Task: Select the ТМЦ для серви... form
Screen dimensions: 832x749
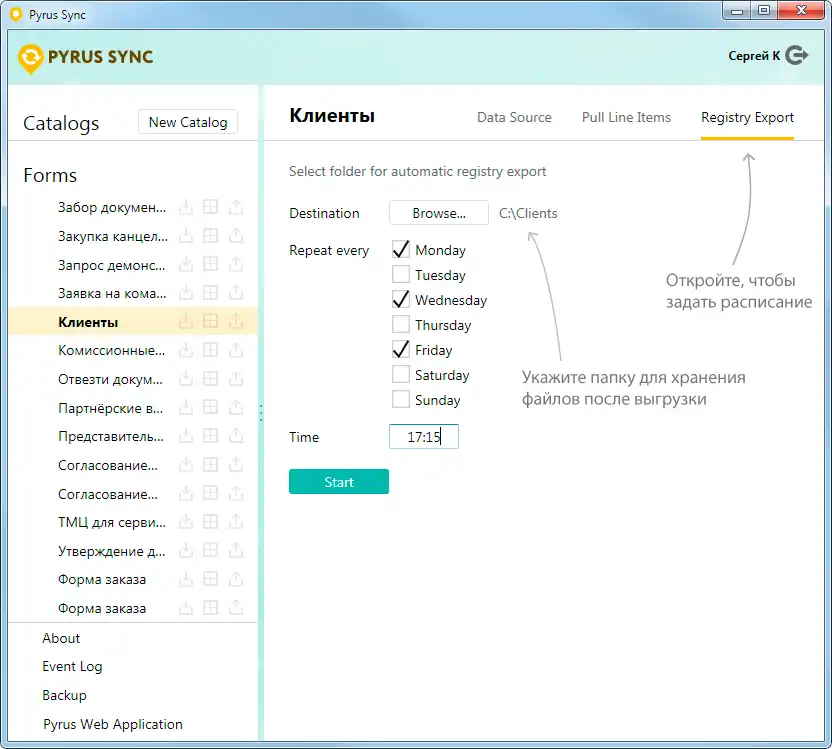Action: (111, 522)
